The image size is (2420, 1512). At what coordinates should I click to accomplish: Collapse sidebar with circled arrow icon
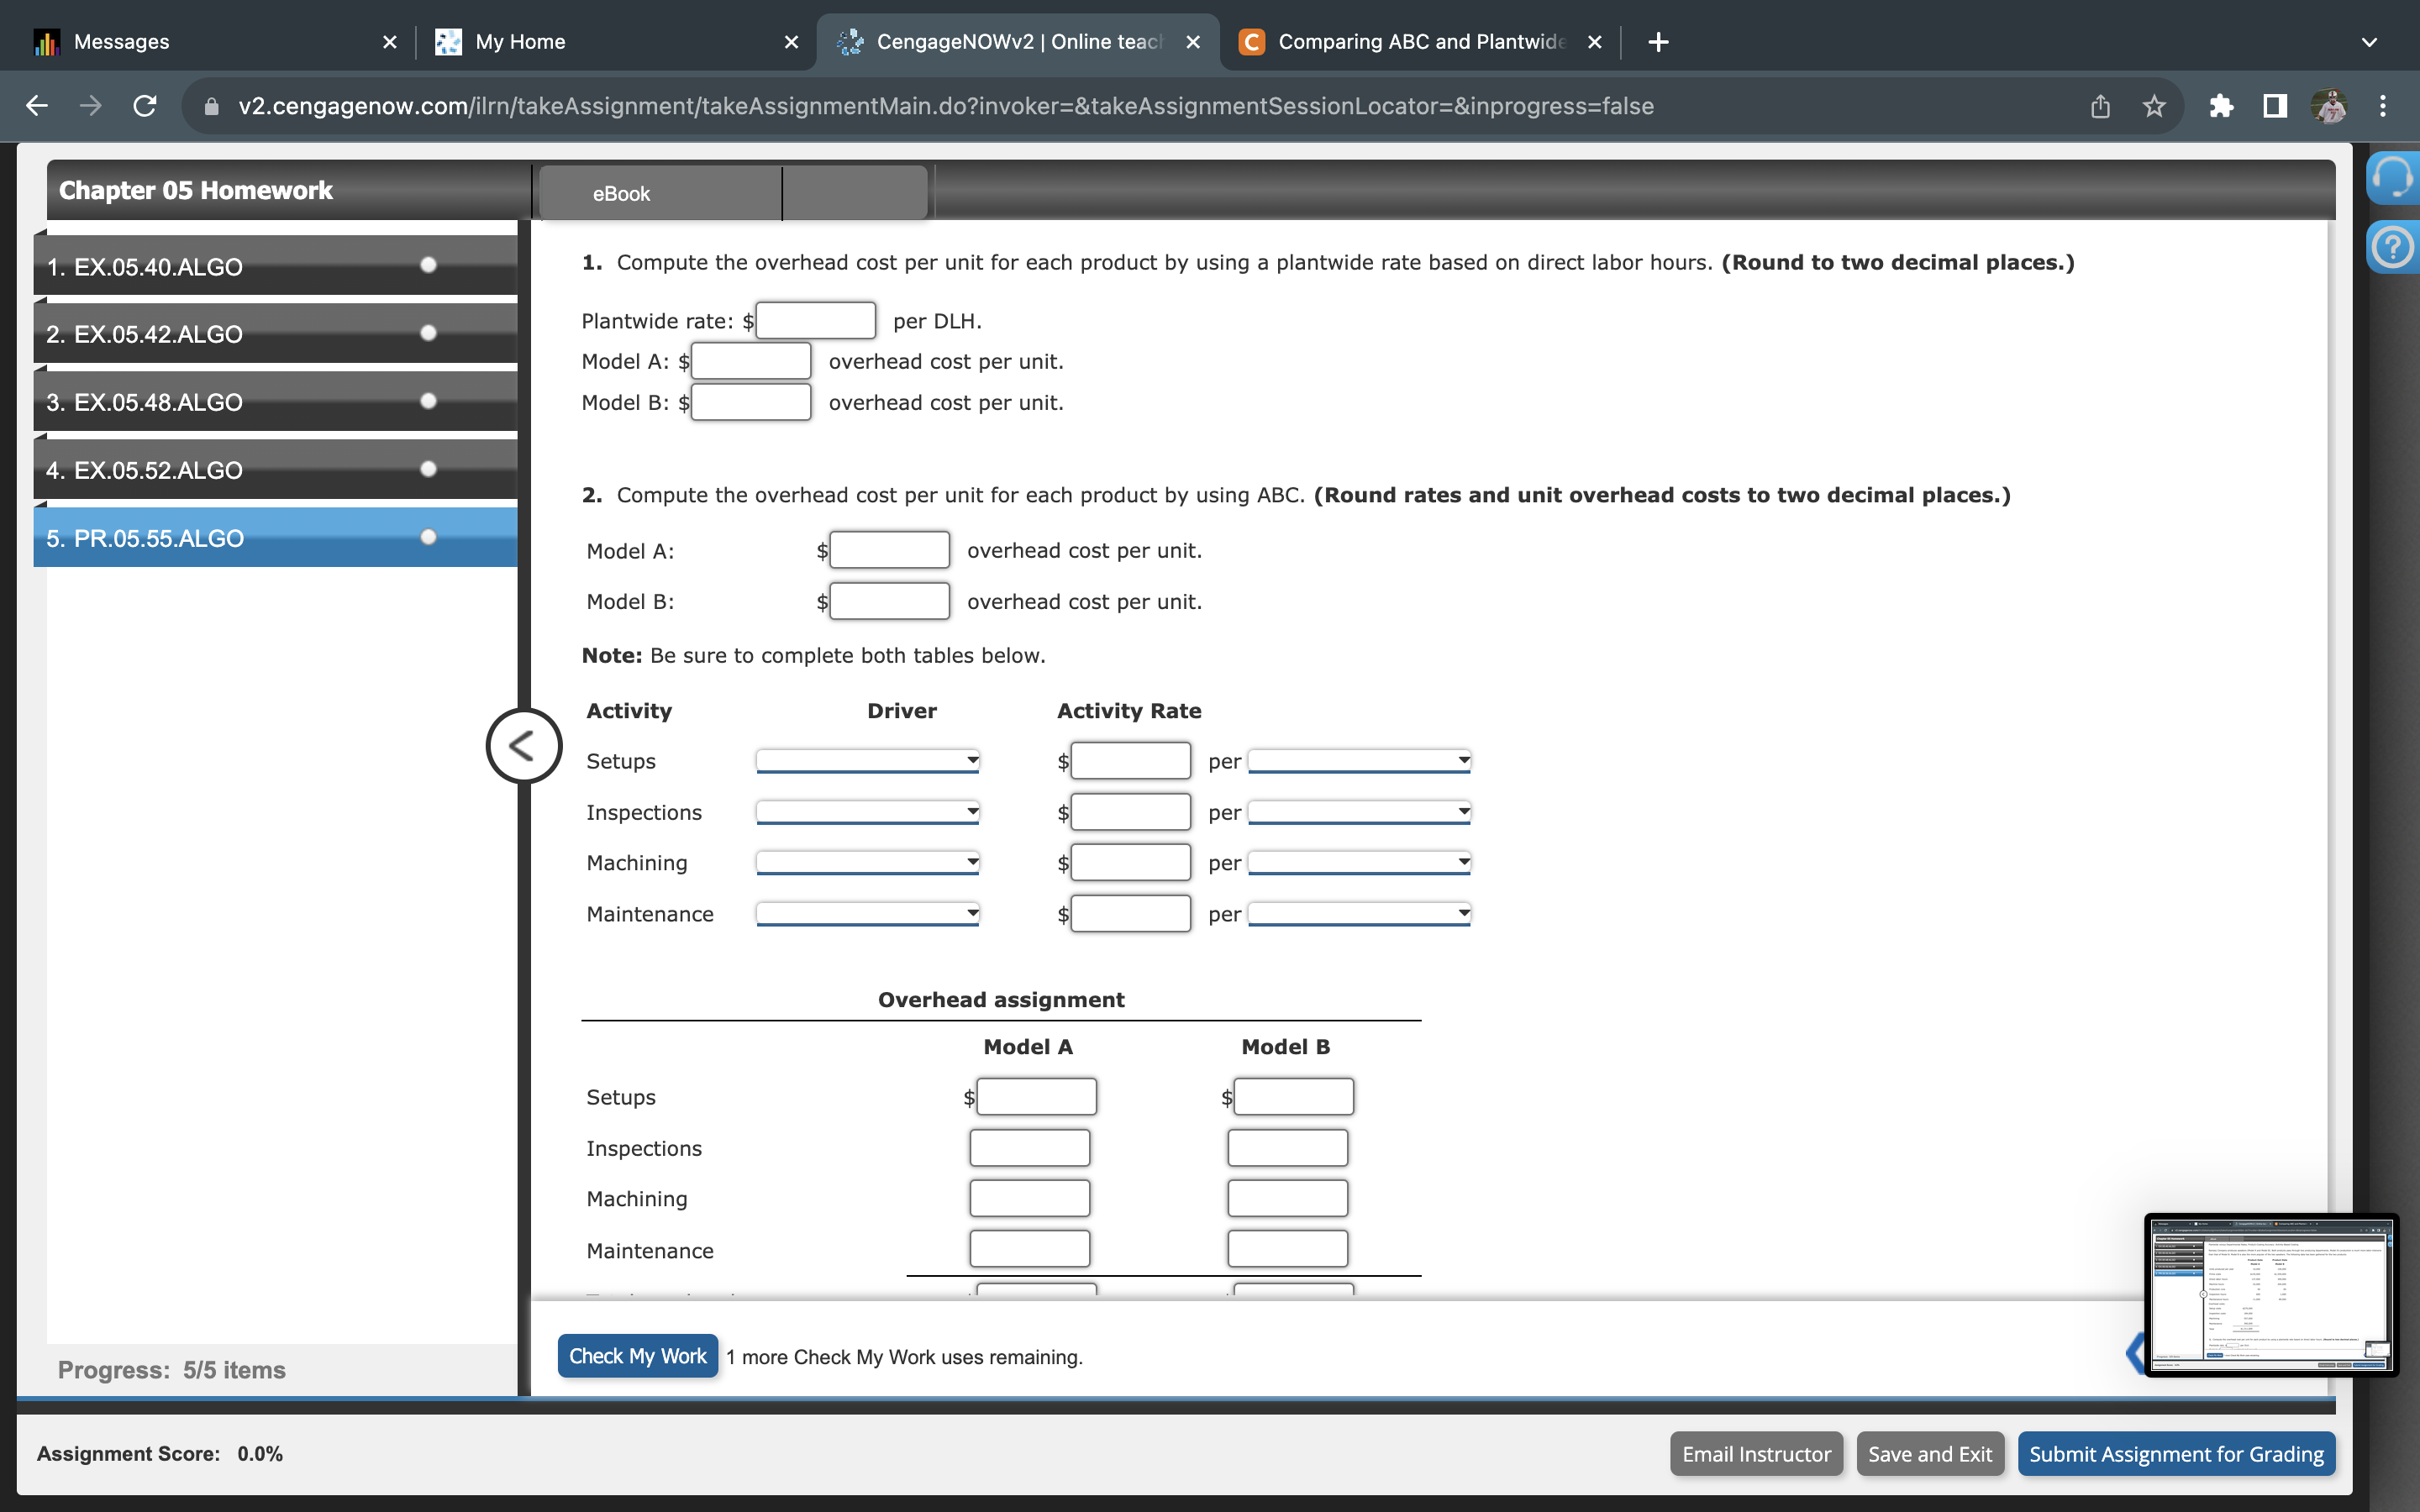523,746
